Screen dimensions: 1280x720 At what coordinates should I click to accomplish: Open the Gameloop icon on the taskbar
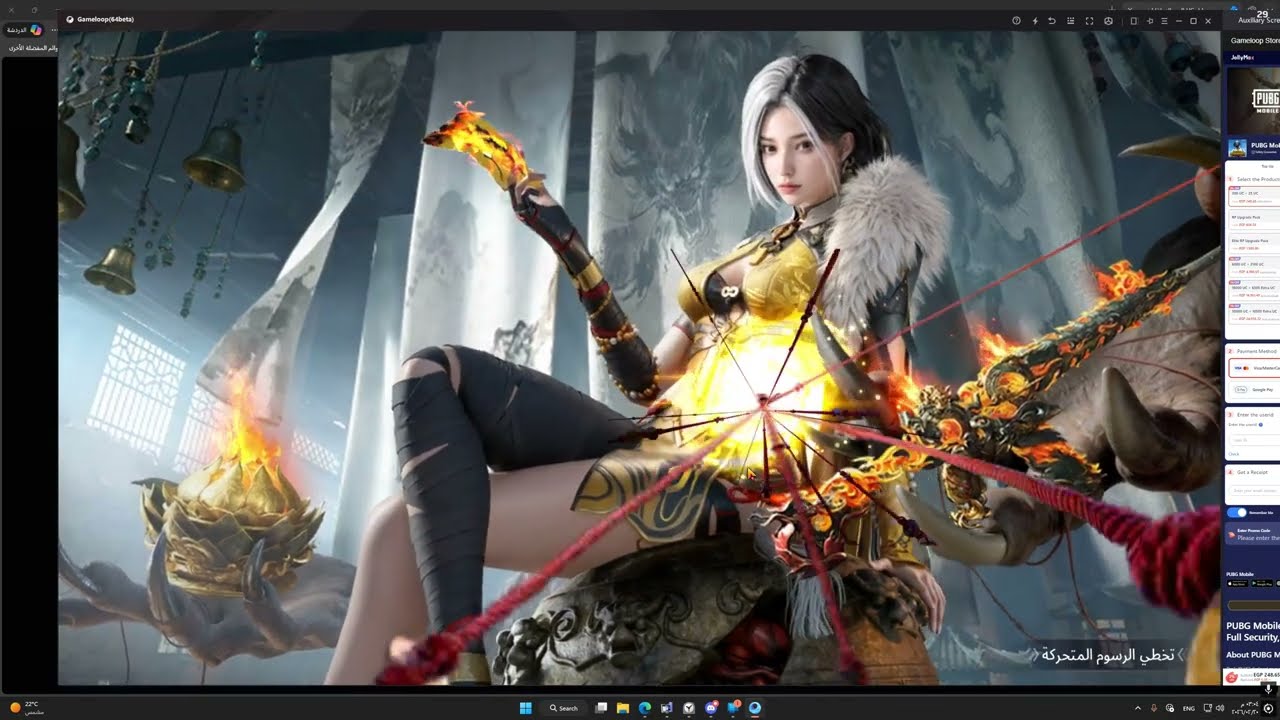pos(755,708)
